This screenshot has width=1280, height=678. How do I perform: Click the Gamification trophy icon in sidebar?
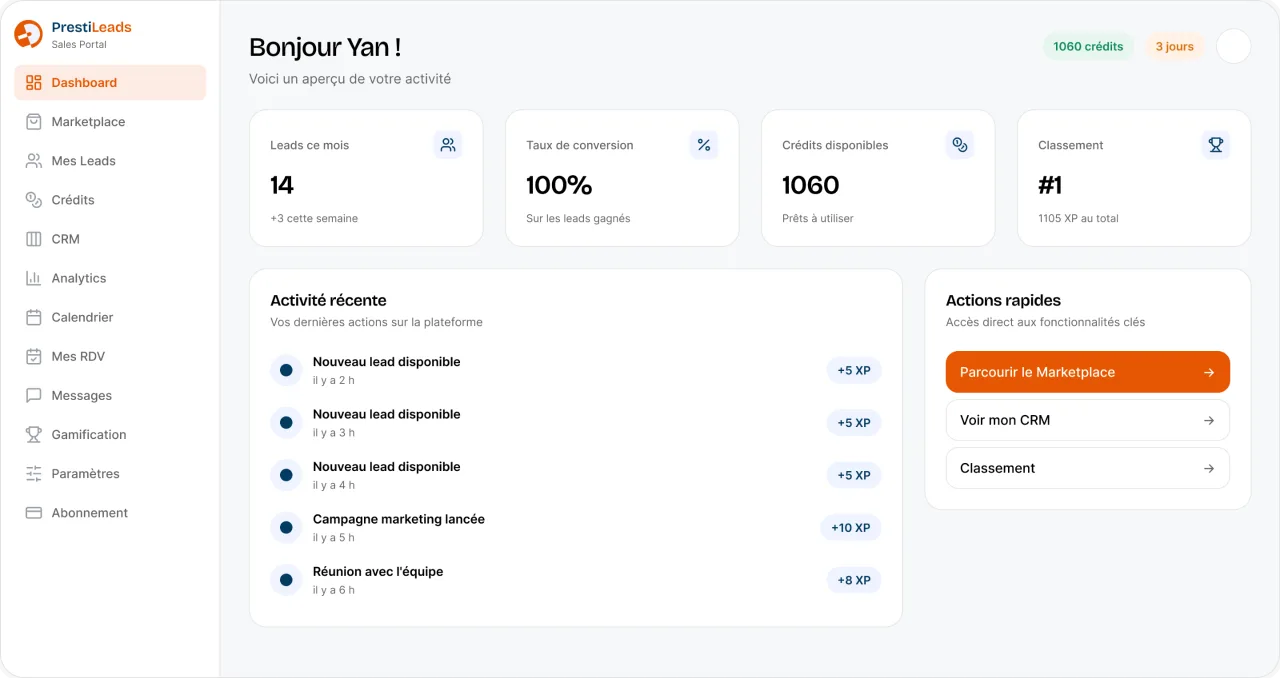pyautogui.click(x=34, y=434)
